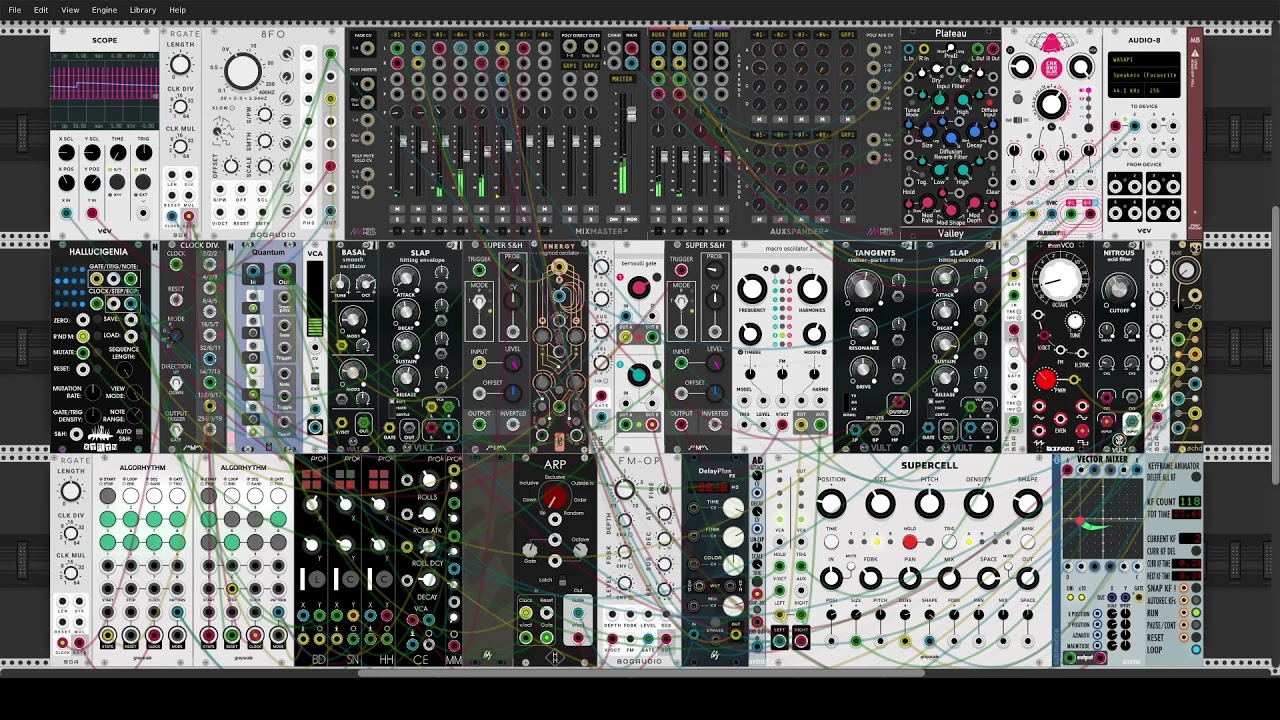This screenshot has width=1280, height=720.
Task: Click the Supercell POSITION knob
Action: tap(831, 504)
